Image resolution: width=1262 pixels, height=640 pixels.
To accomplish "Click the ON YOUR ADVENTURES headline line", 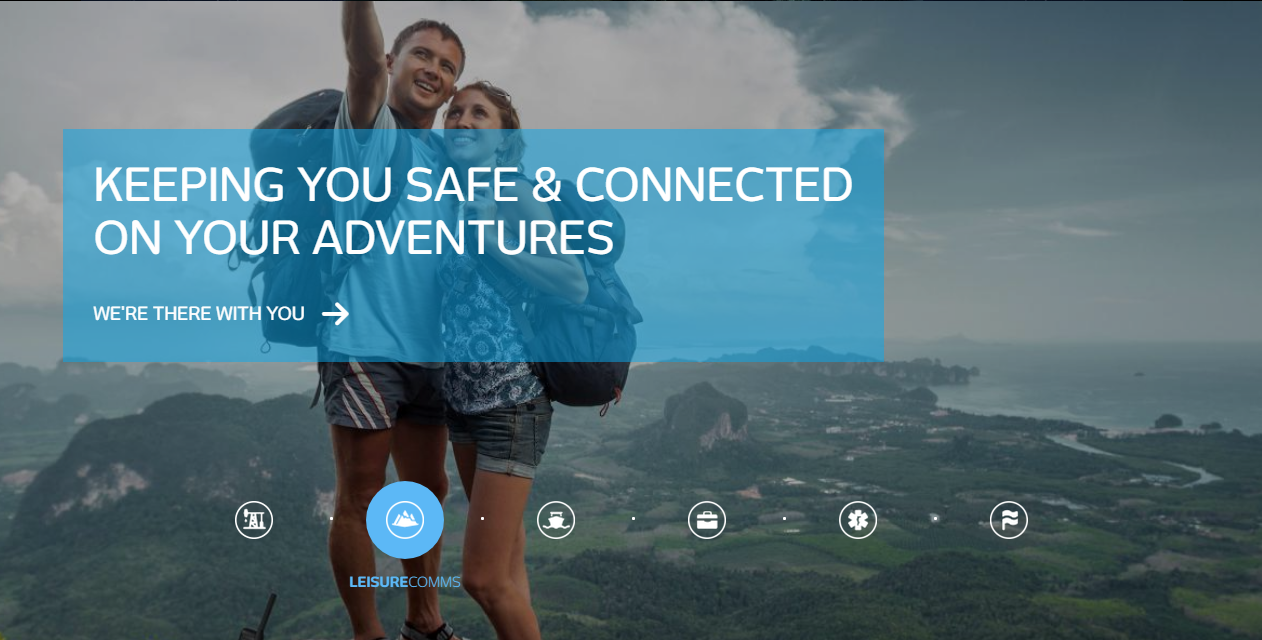I will click(x=354, y=238).
